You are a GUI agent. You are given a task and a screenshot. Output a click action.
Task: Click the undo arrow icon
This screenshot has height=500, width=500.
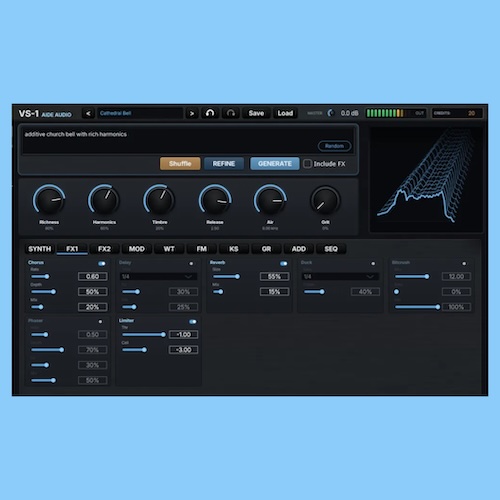(210, 113)
